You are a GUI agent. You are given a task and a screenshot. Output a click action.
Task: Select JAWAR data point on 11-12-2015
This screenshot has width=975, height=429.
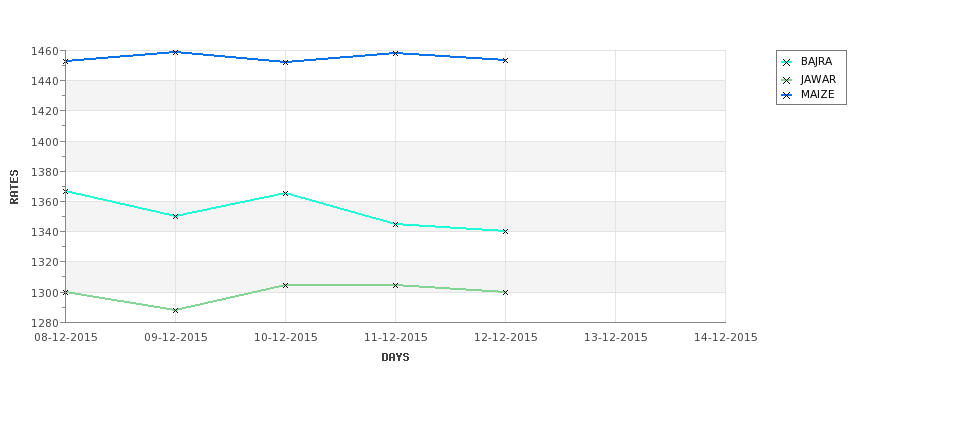[395, 285]
